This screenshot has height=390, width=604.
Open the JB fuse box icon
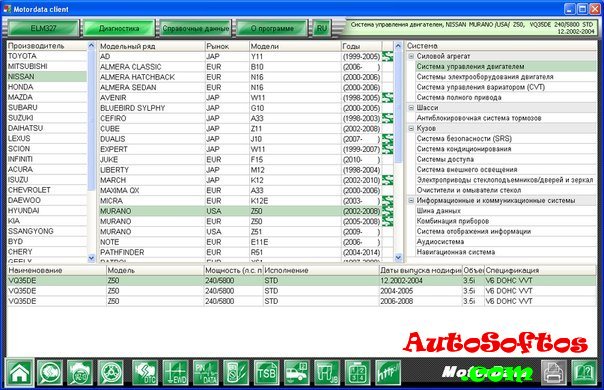327,372
